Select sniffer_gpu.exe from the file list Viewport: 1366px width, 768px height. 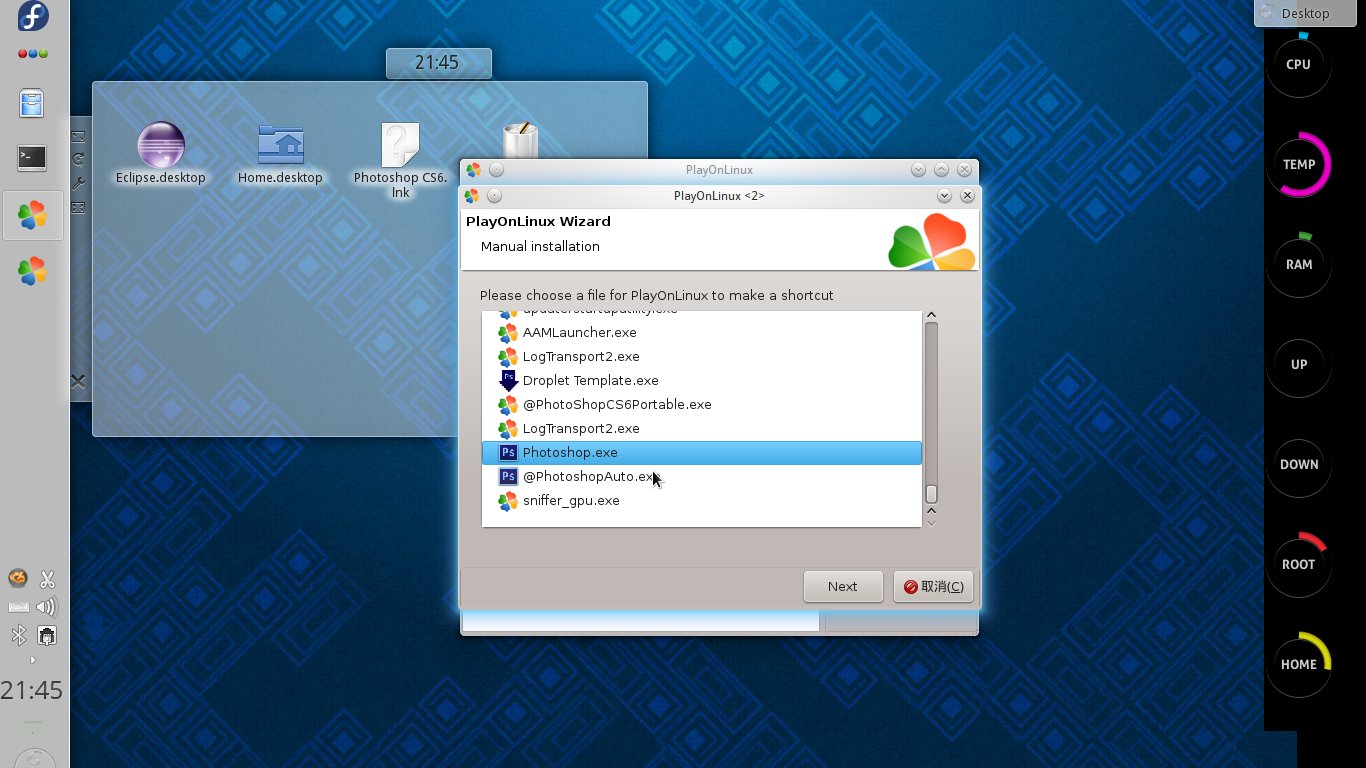click(701, 500)
